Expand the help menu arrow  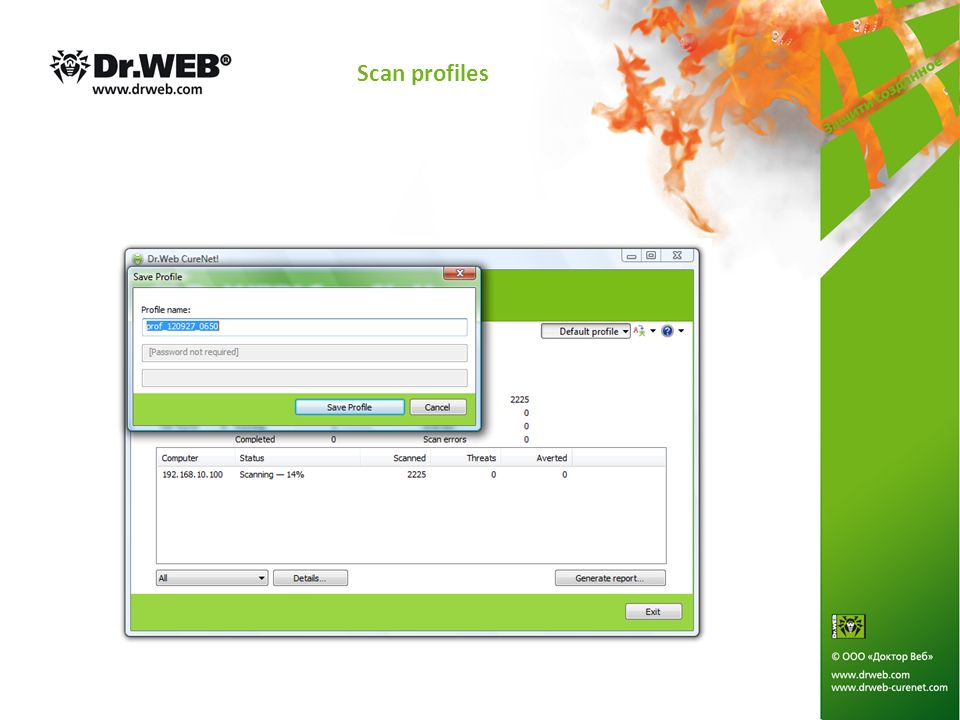pos(681,331)
